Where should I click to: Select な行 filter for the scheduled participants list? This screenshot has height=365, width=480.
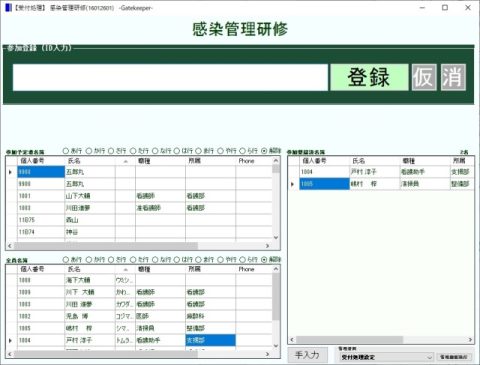tap(155, 151)
